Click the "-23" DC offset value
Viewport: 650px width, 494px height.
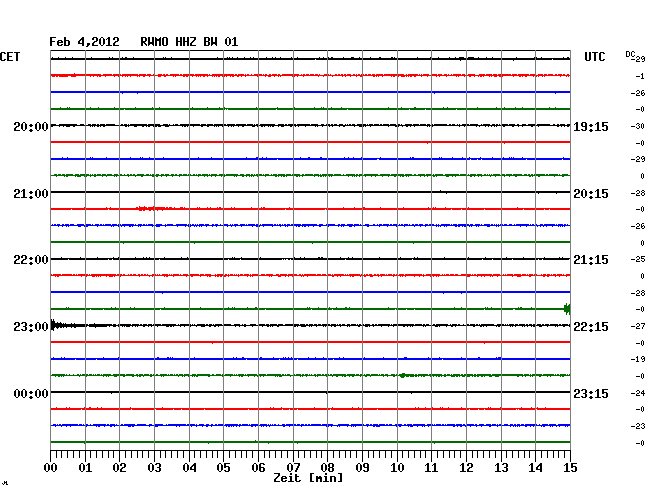coord(638,426)
